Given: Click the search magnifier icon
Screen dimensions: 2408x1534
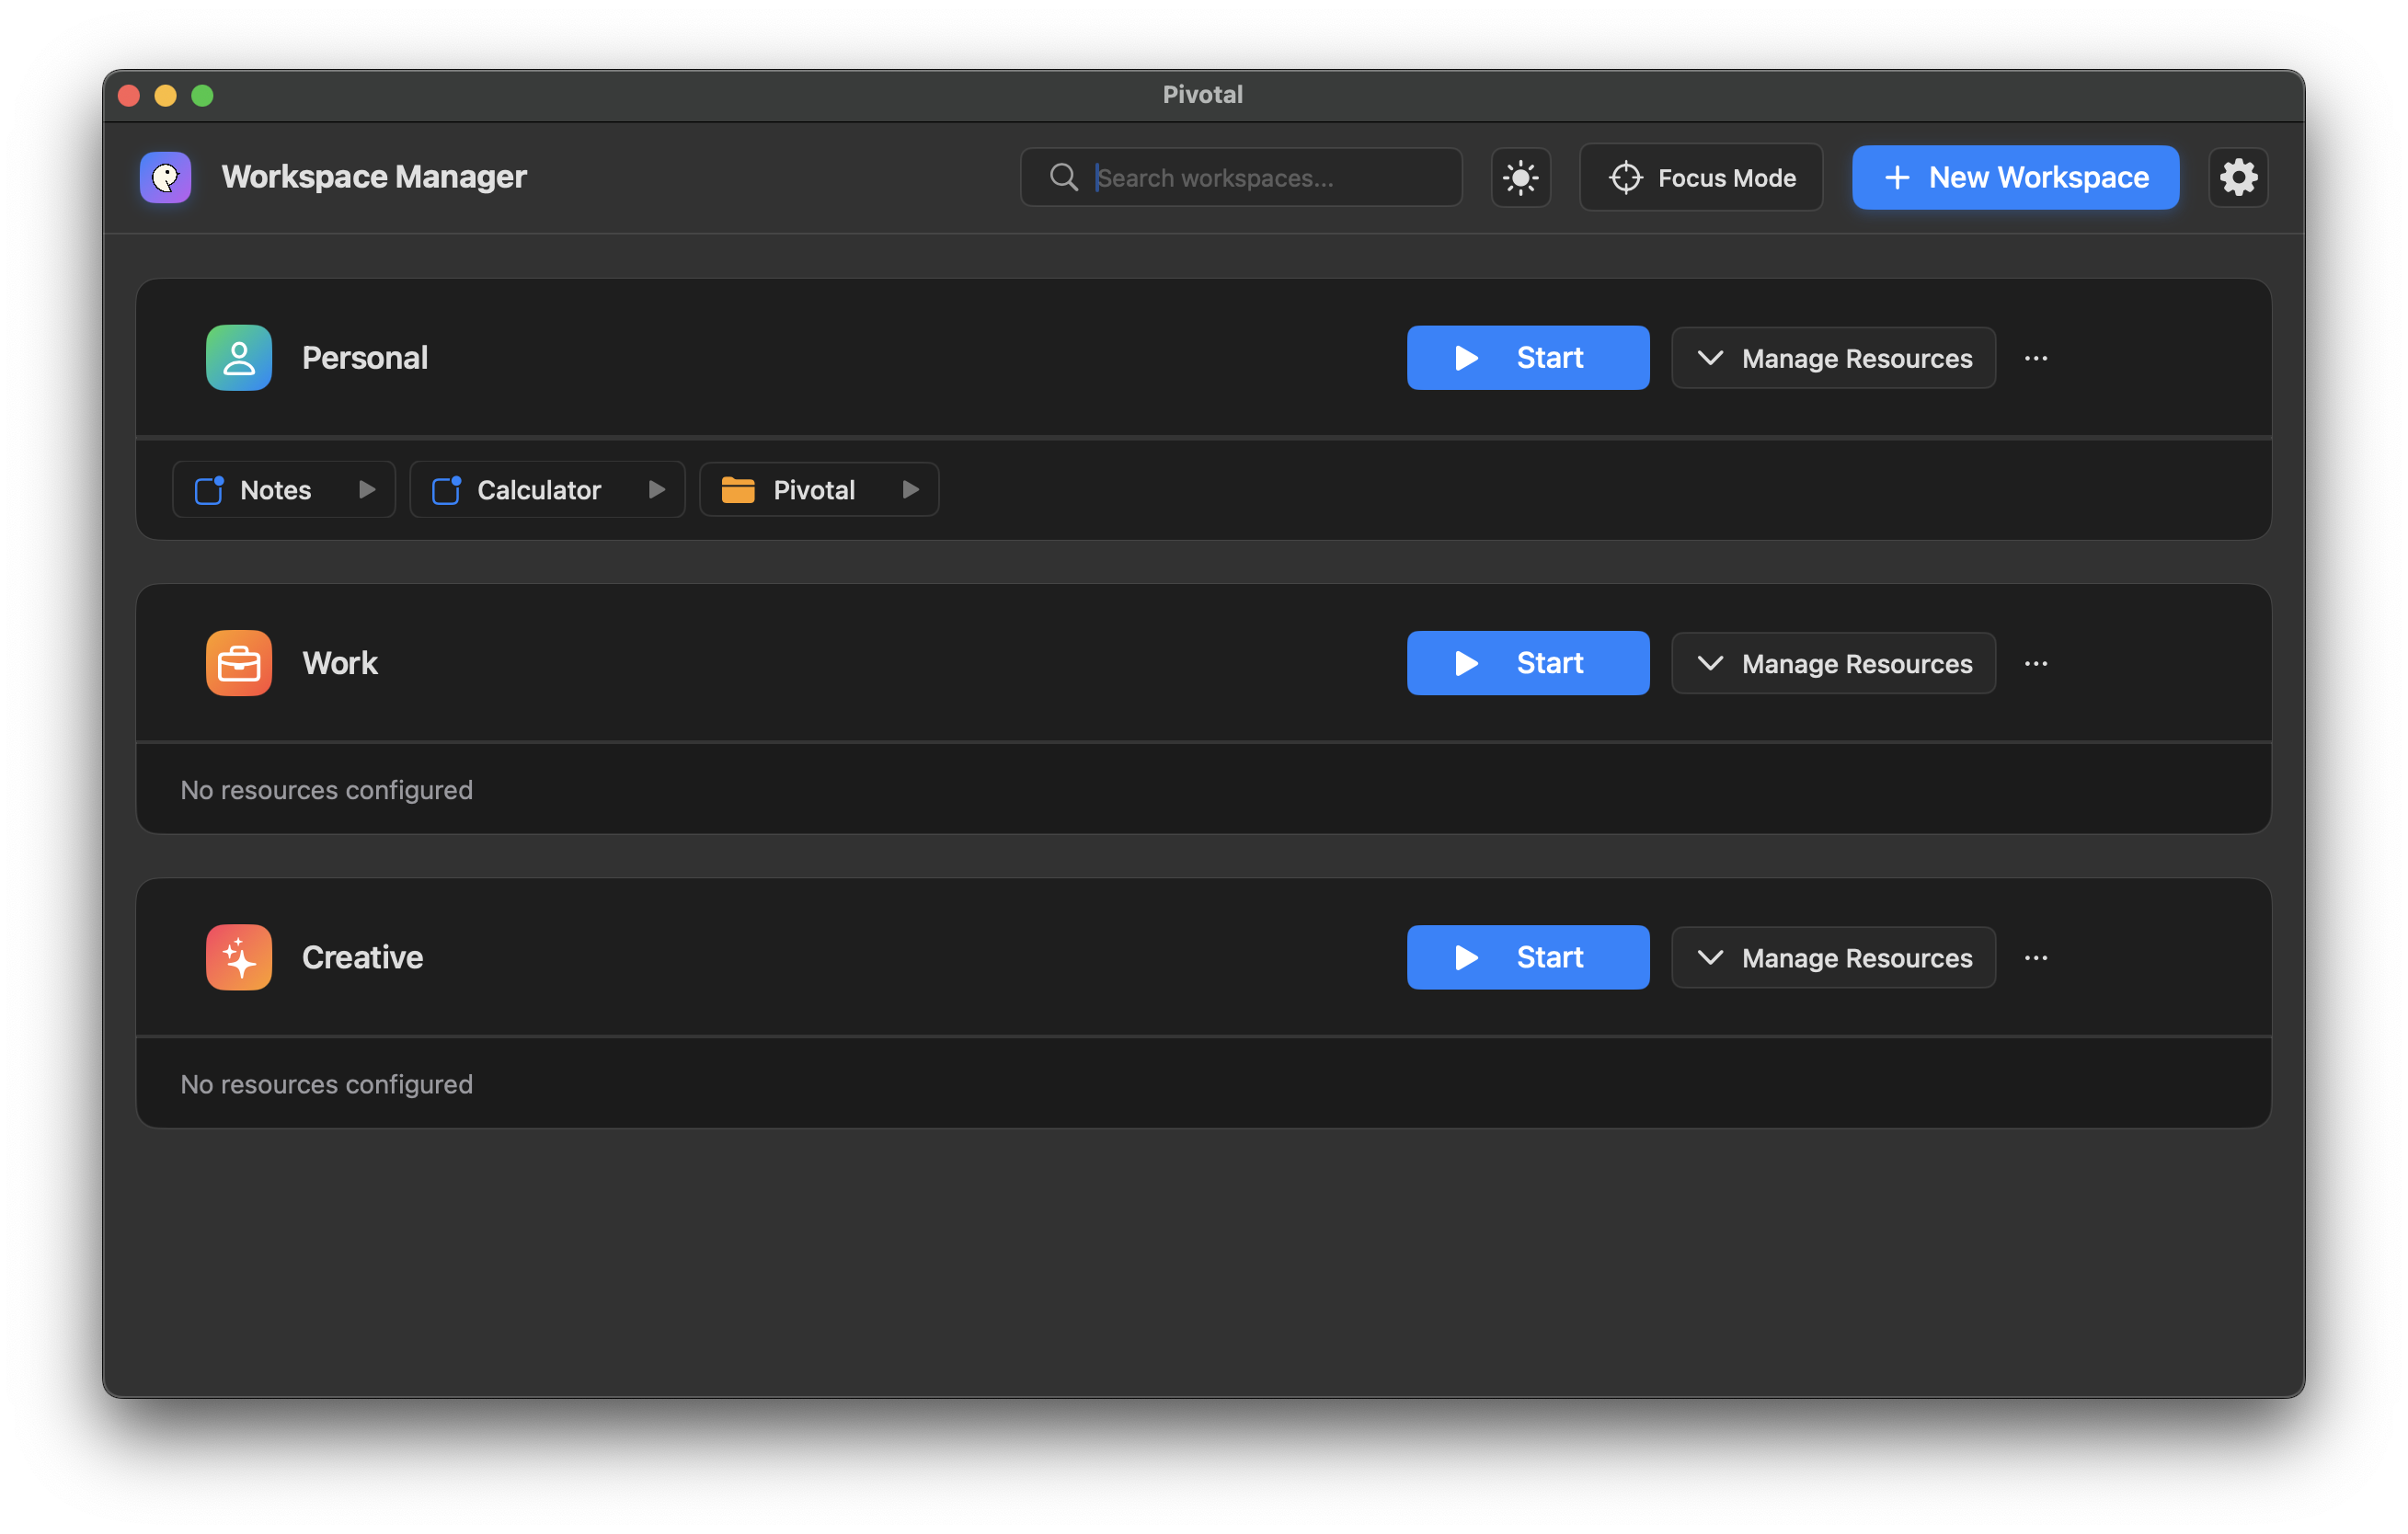Looking at the screenshot, I should click(x=1063, y=177).
